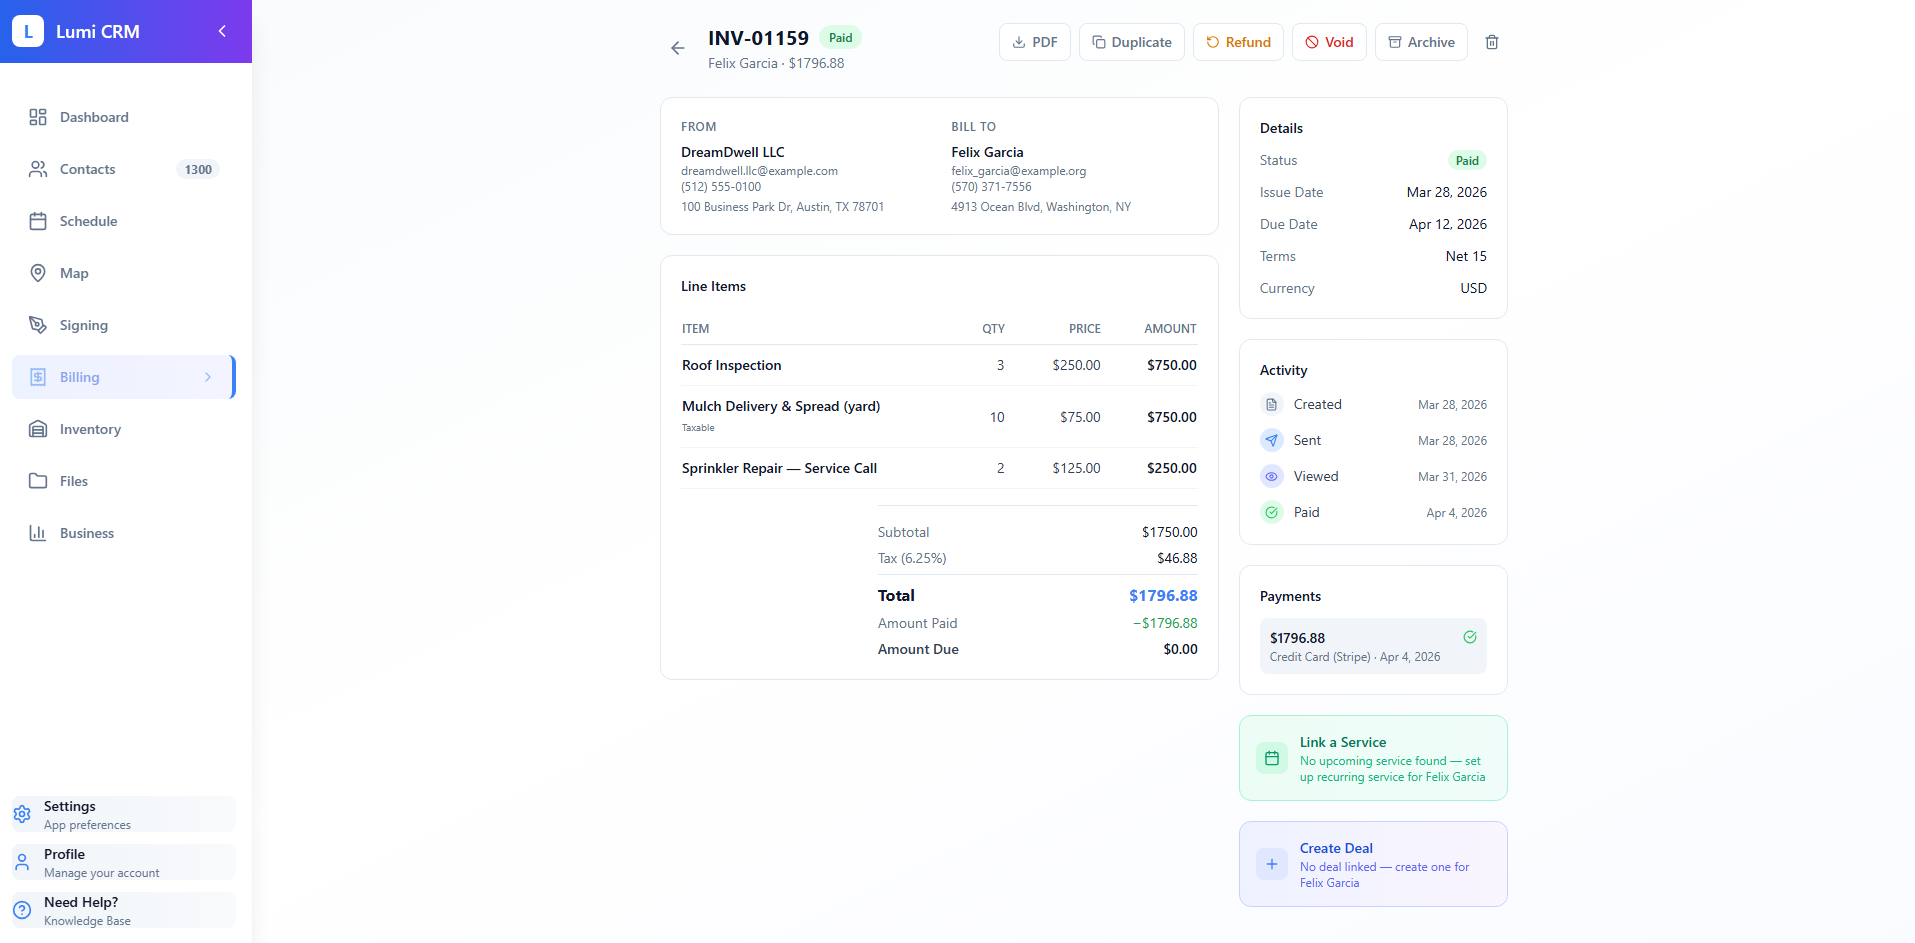Screen dimensions: 1915x943
Task: Click the Paid activity checkmark icon
Action: point(1271,512)
